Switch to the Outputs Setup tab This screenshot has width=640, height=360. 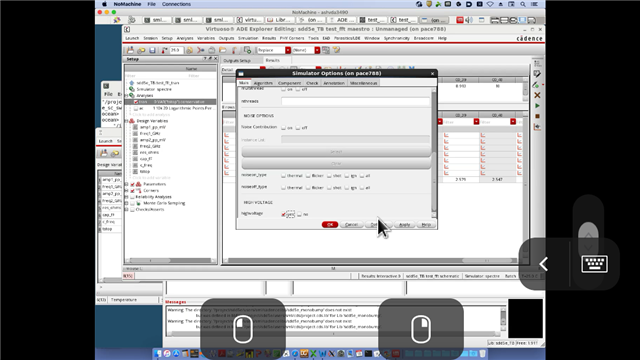point(237,60)
